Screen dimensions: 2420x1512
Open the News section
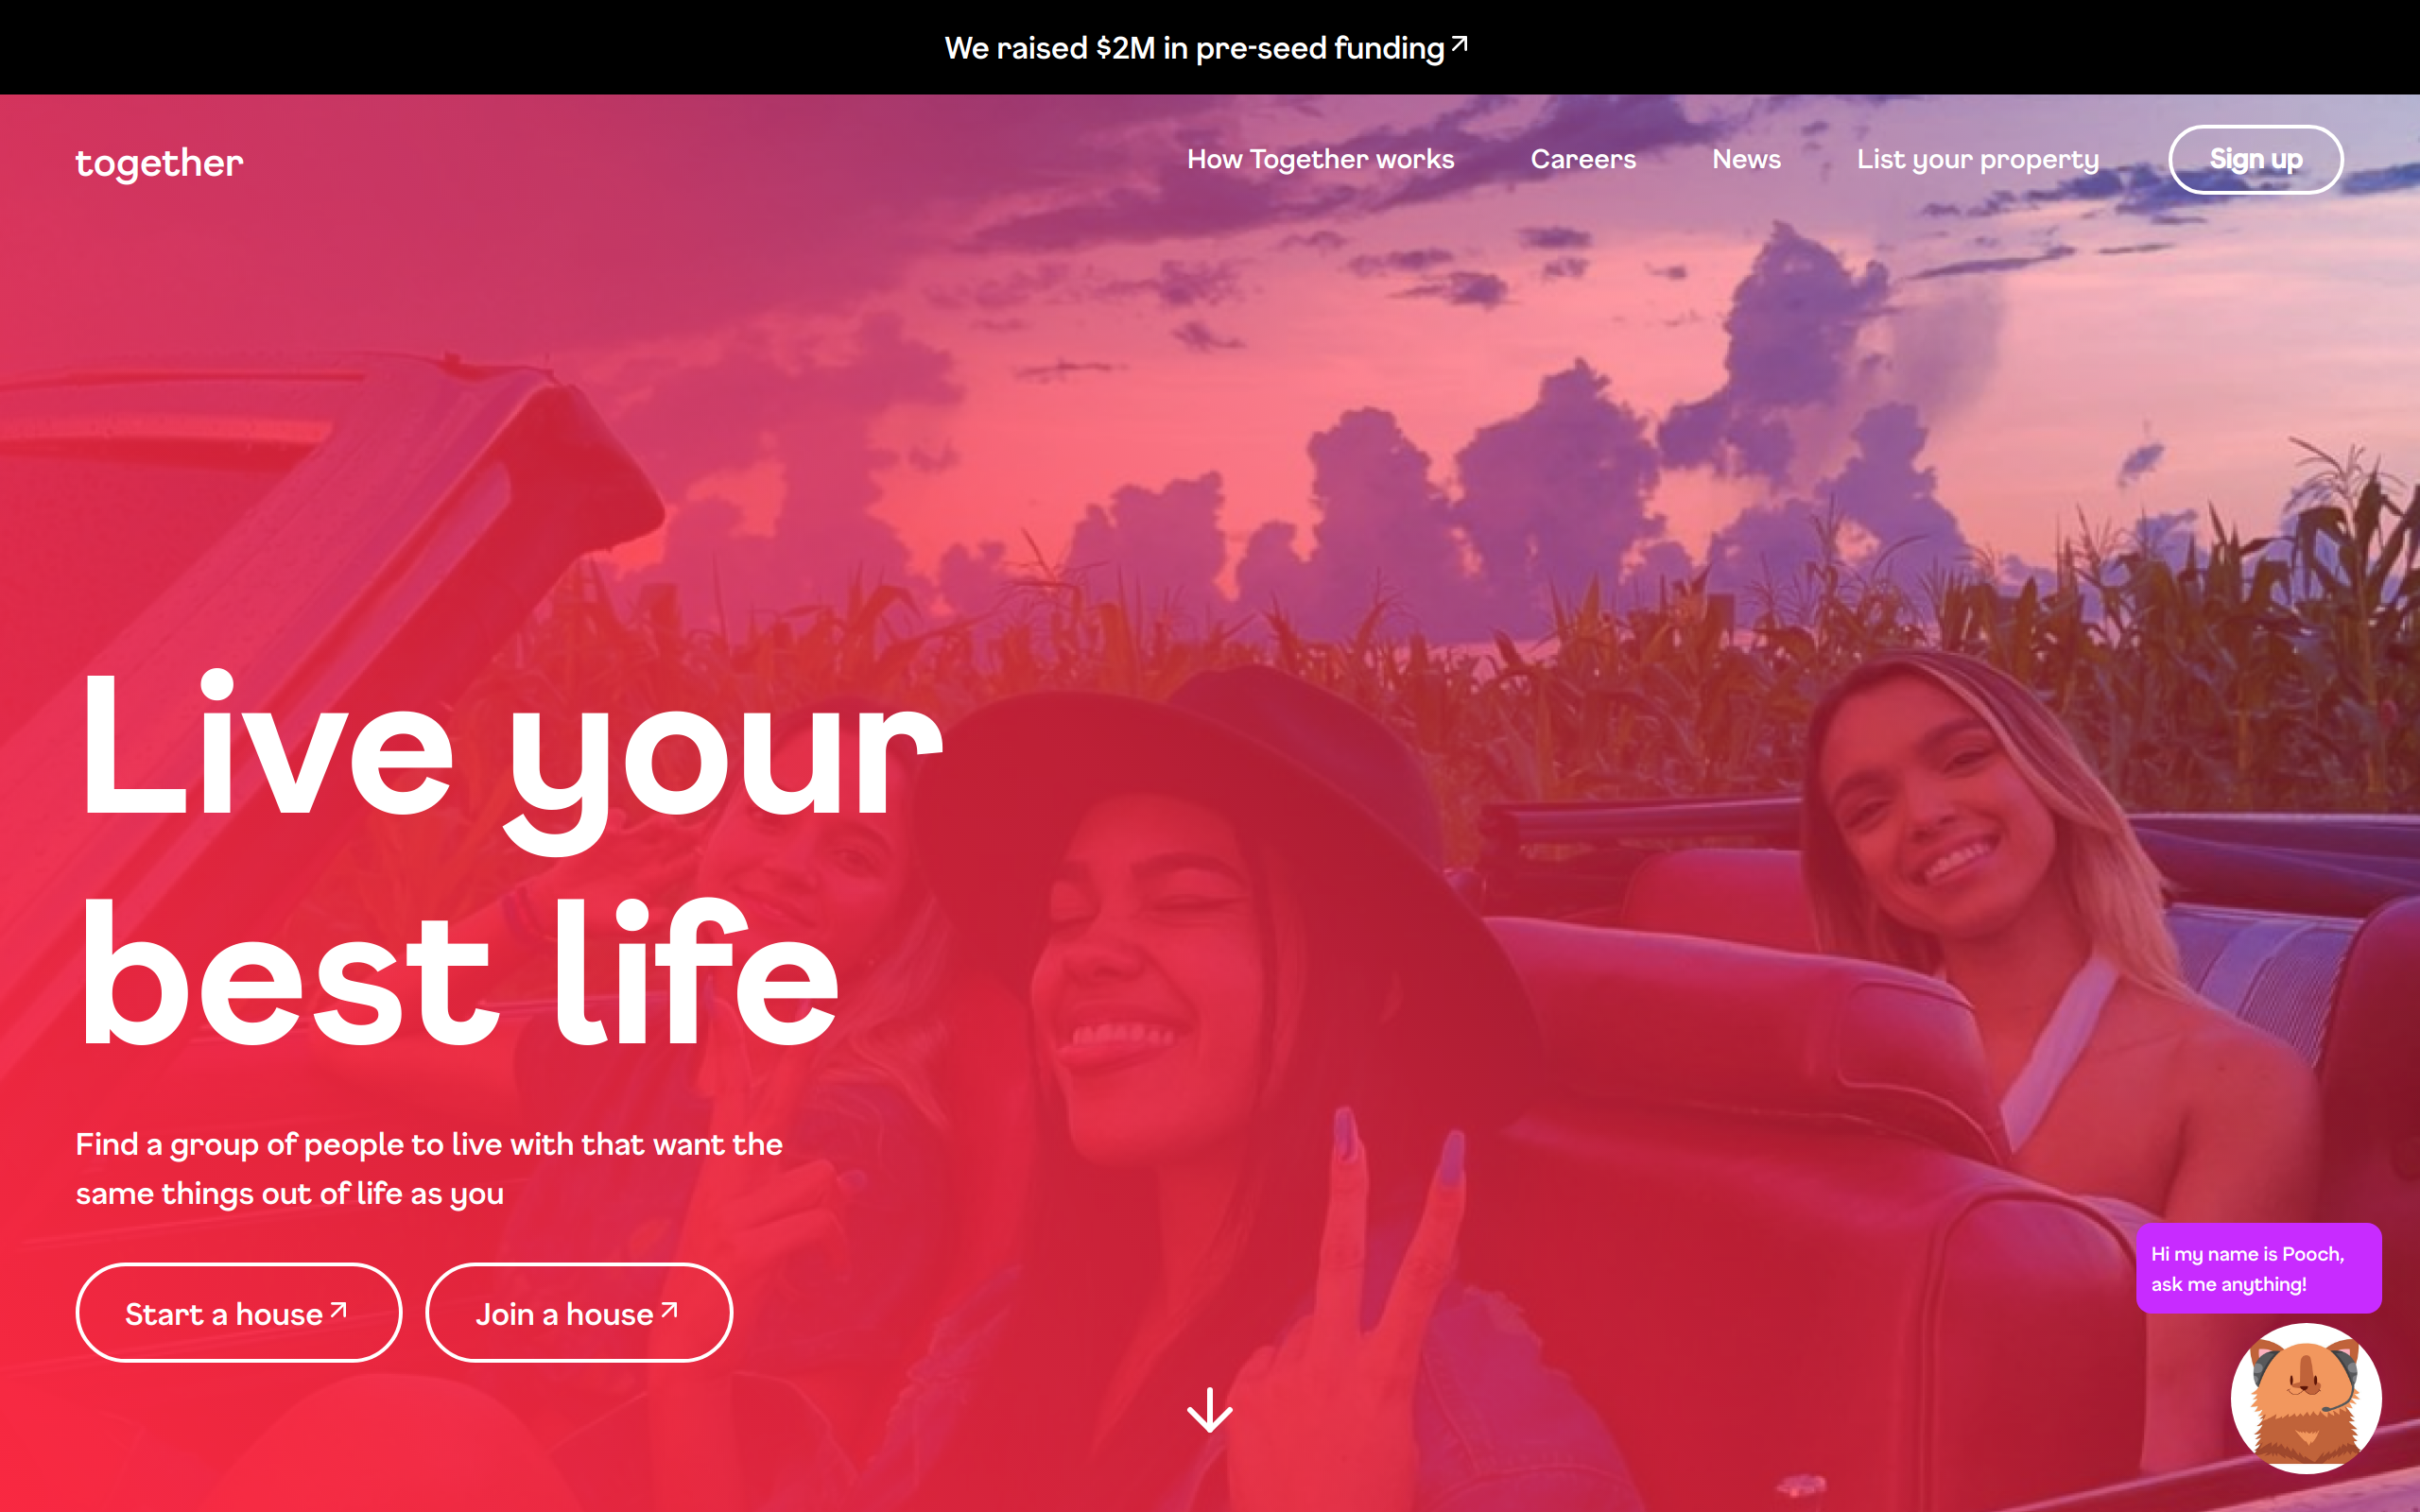click(1746, 159)
